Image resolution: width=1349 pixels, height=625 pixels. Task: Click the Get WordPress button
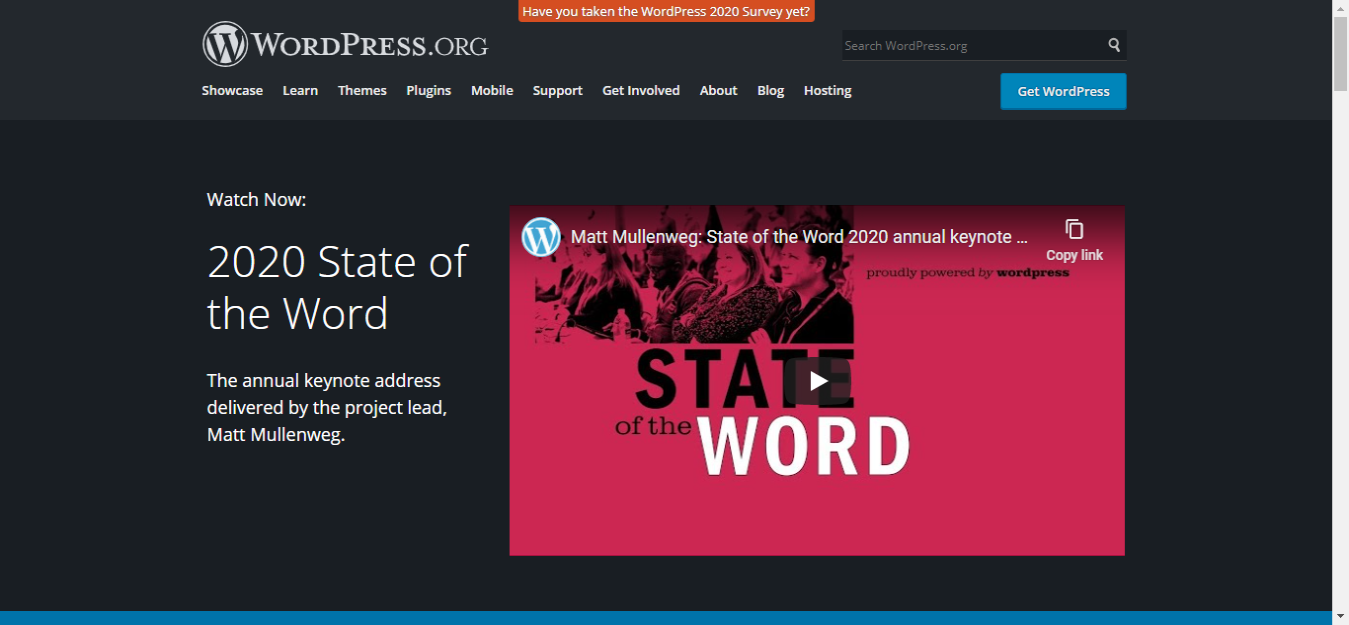[1063, 91]
